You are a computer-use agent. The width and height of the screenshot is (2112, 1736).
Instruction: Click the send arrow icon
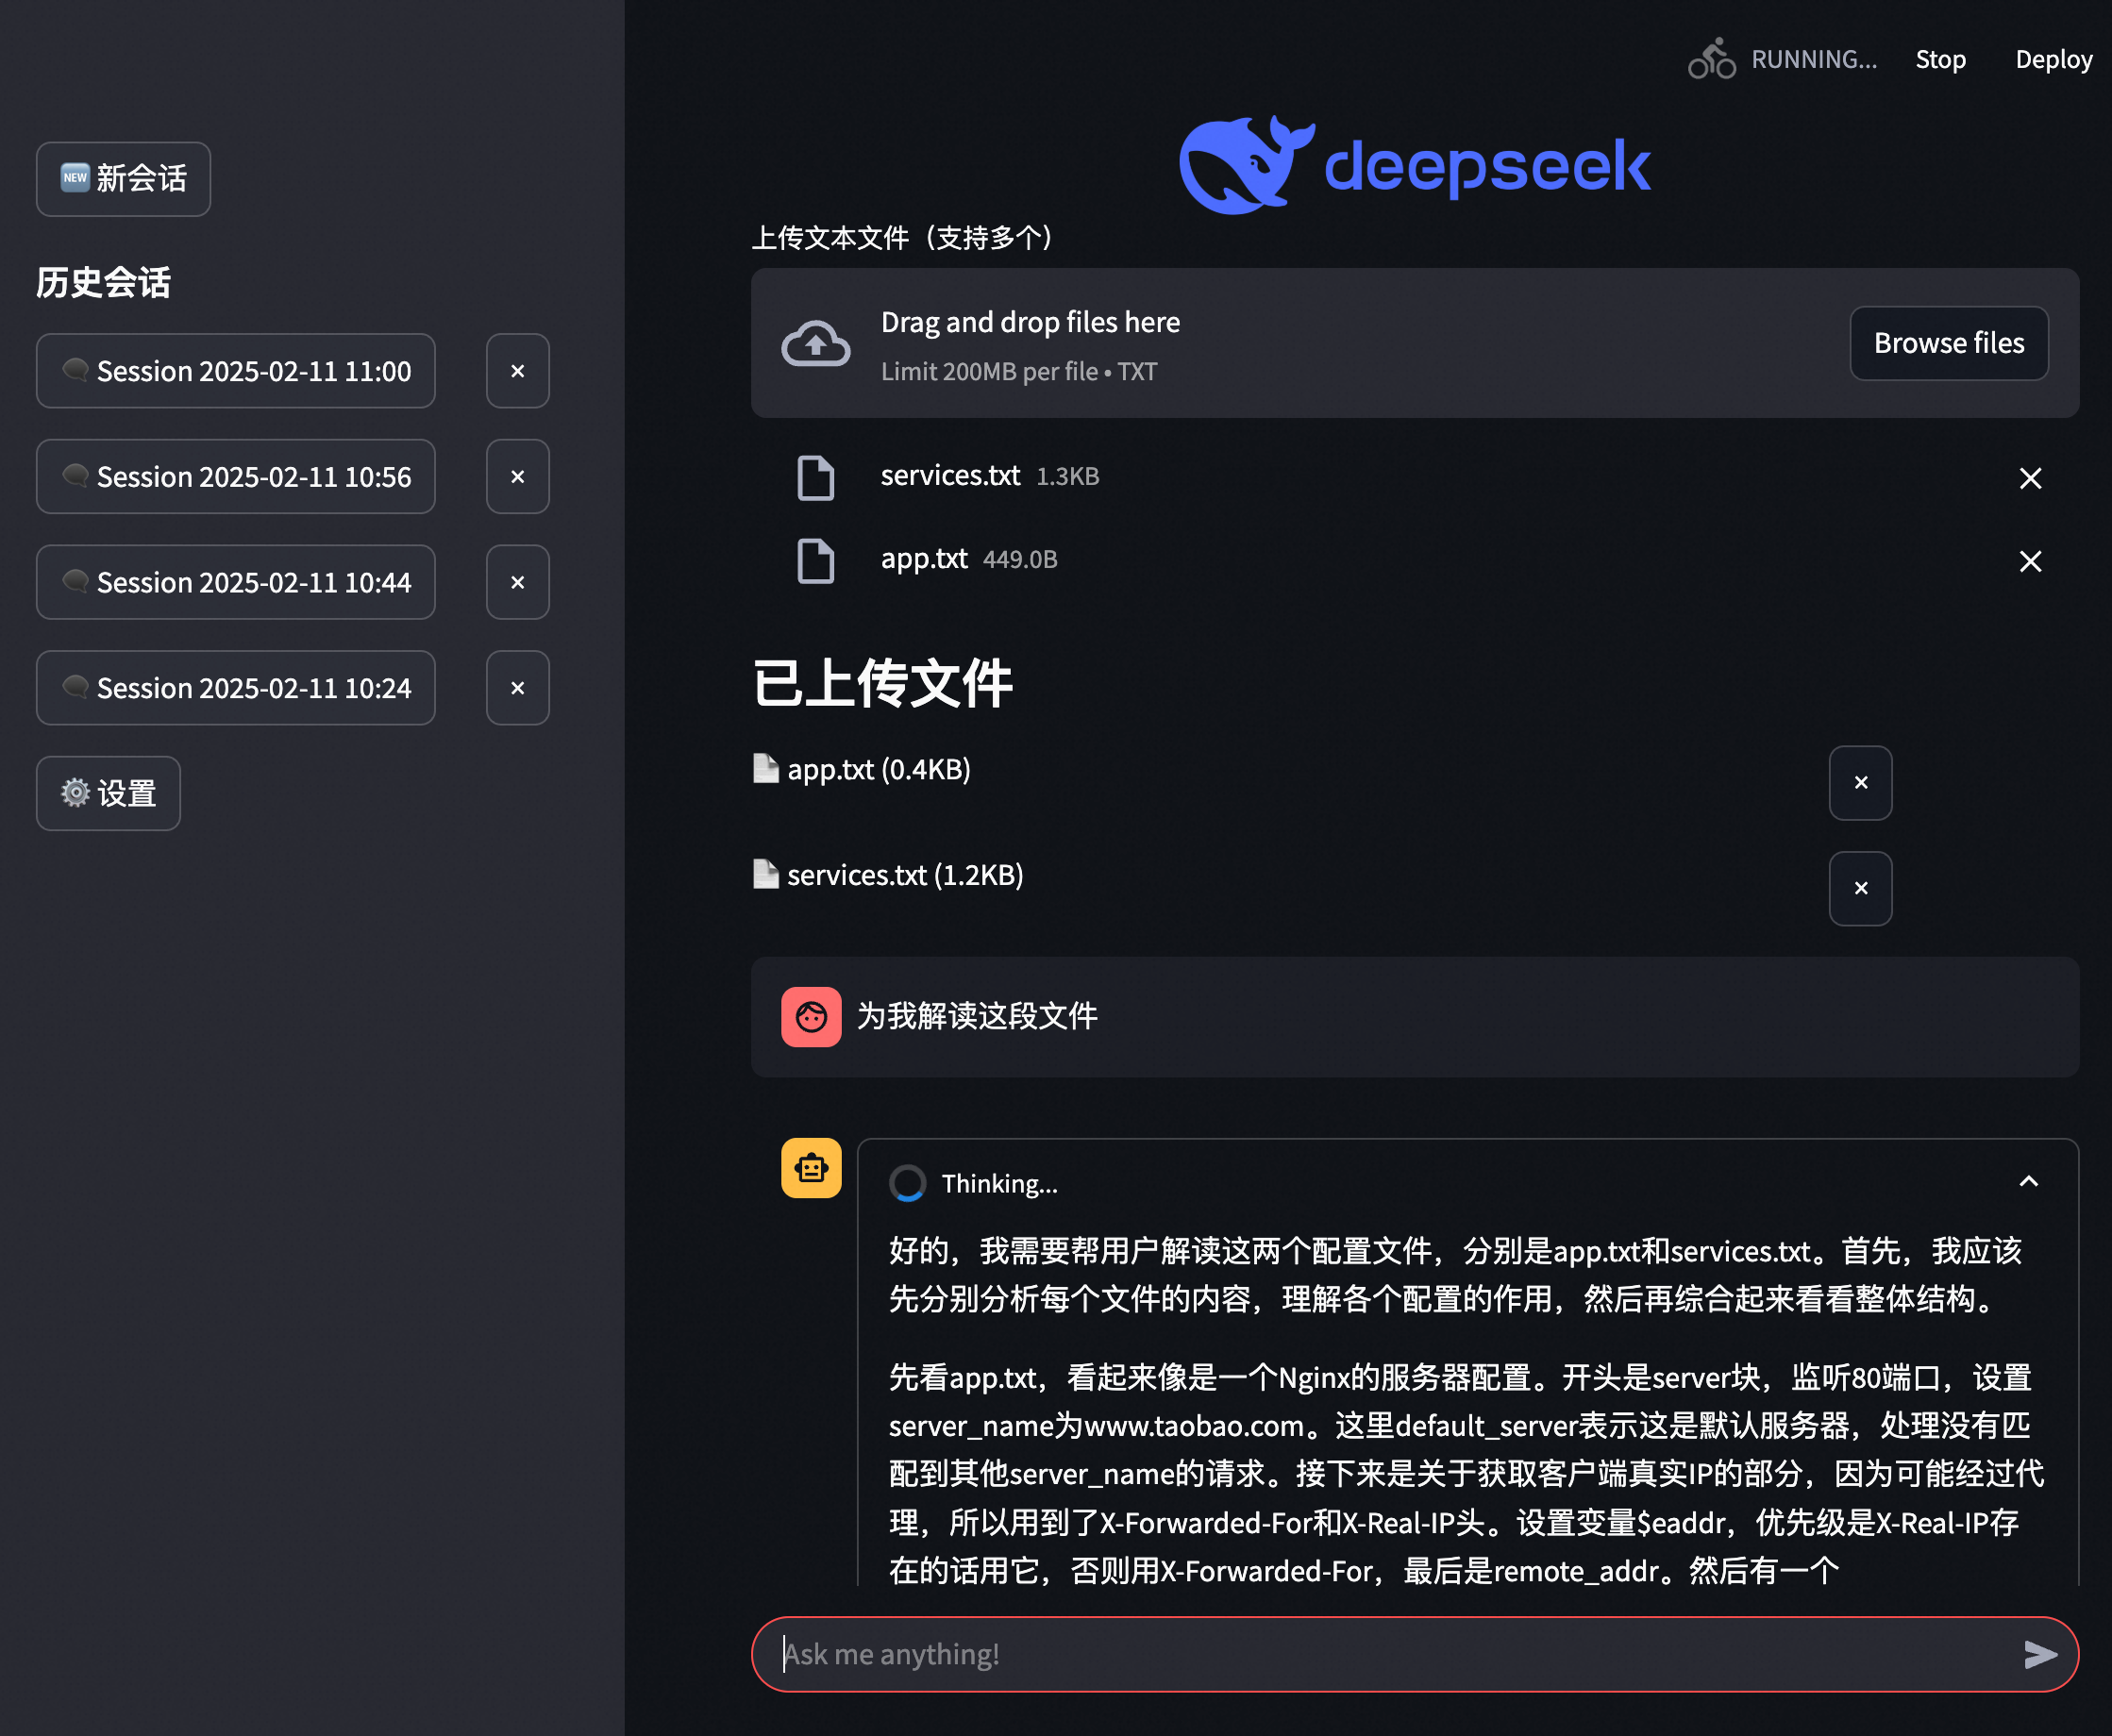[2039, 1654]
